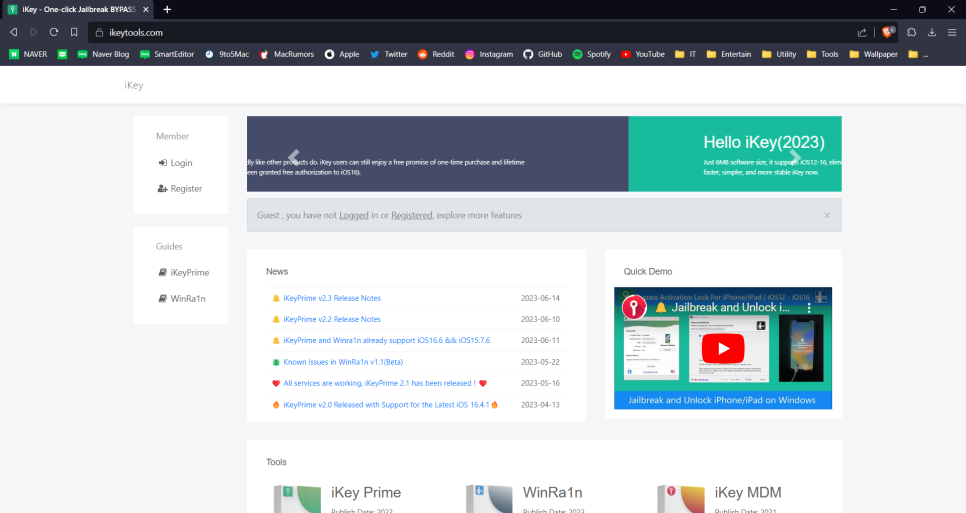This screenshot has height=513, width=966.
Task: Open the Apple bookmark
Action: point(342,54)
